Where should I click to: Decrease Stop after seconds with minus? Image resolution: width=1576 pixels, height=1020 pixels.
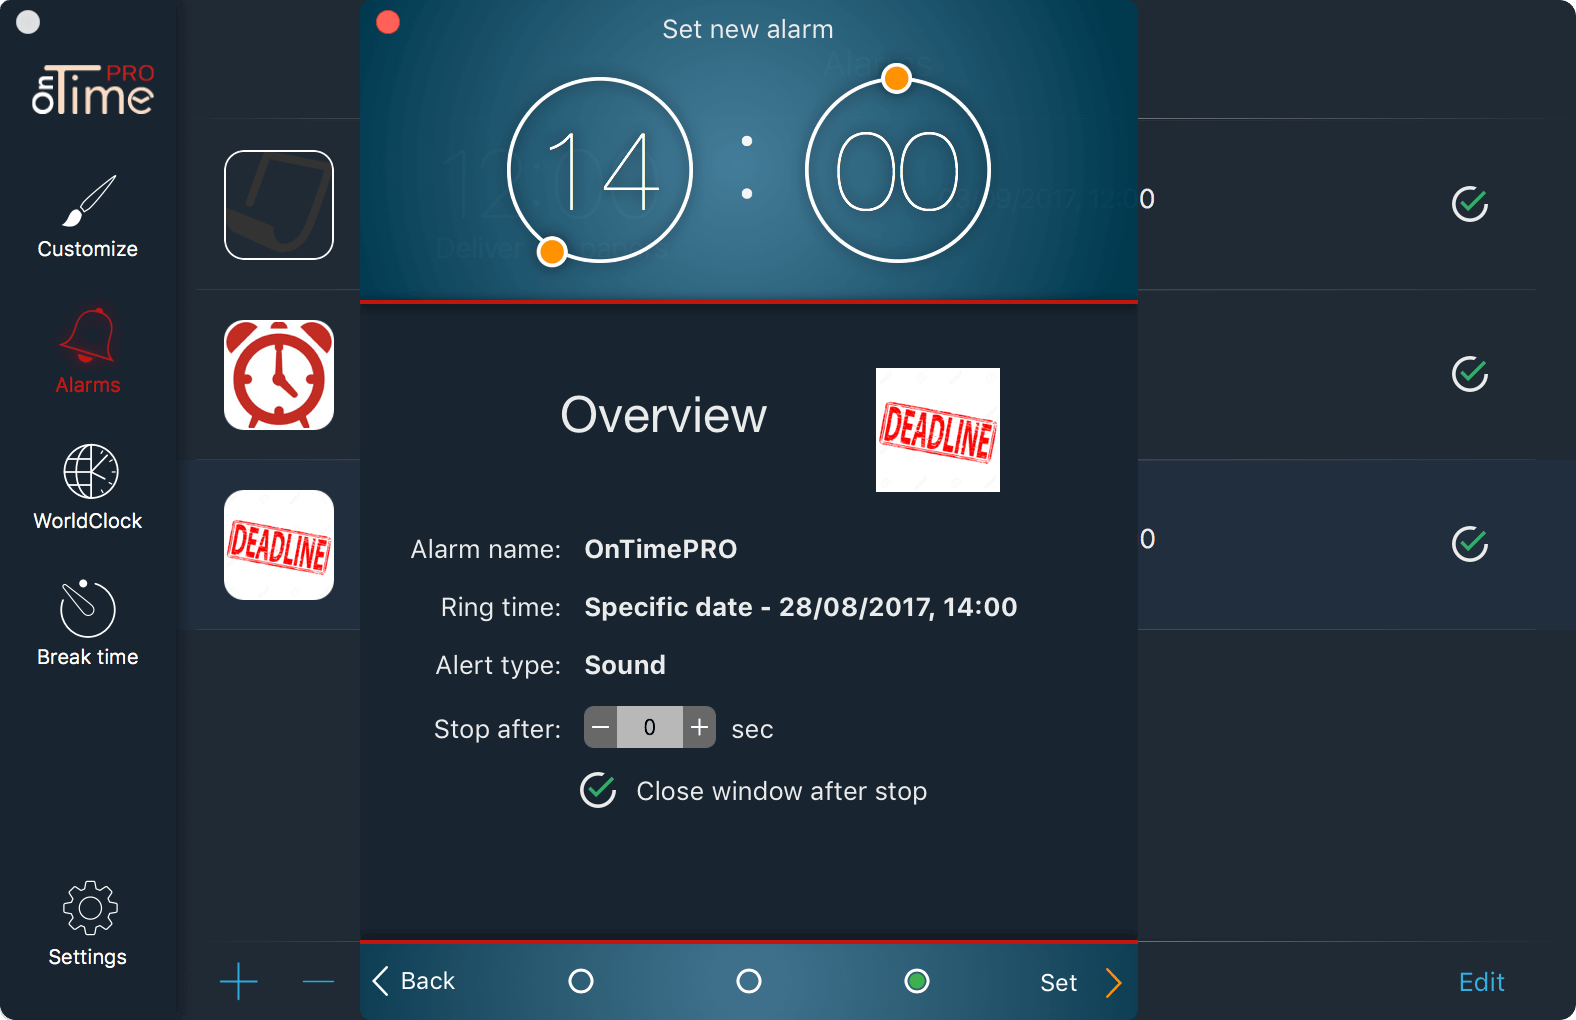(600, 727)
